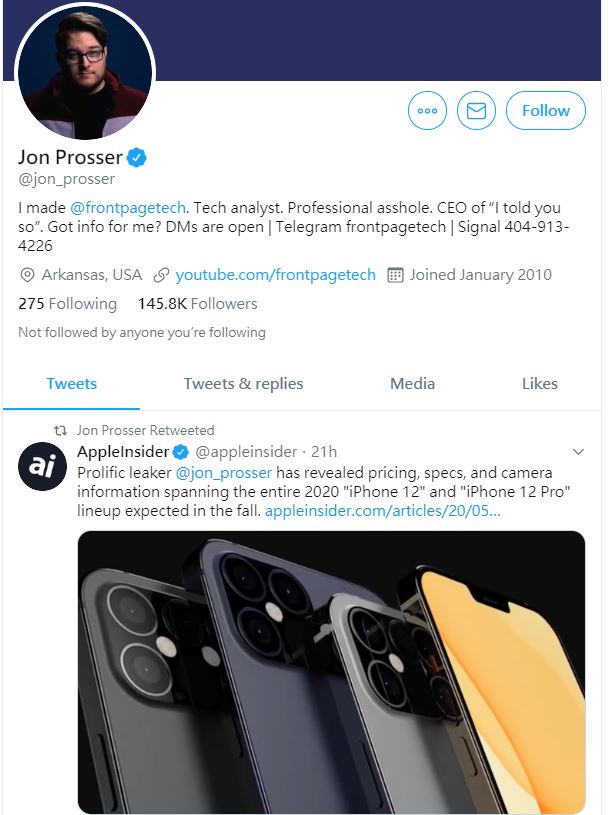
Task: Click the AppleInsider avatar logo
Action: [x=42, y=467]
